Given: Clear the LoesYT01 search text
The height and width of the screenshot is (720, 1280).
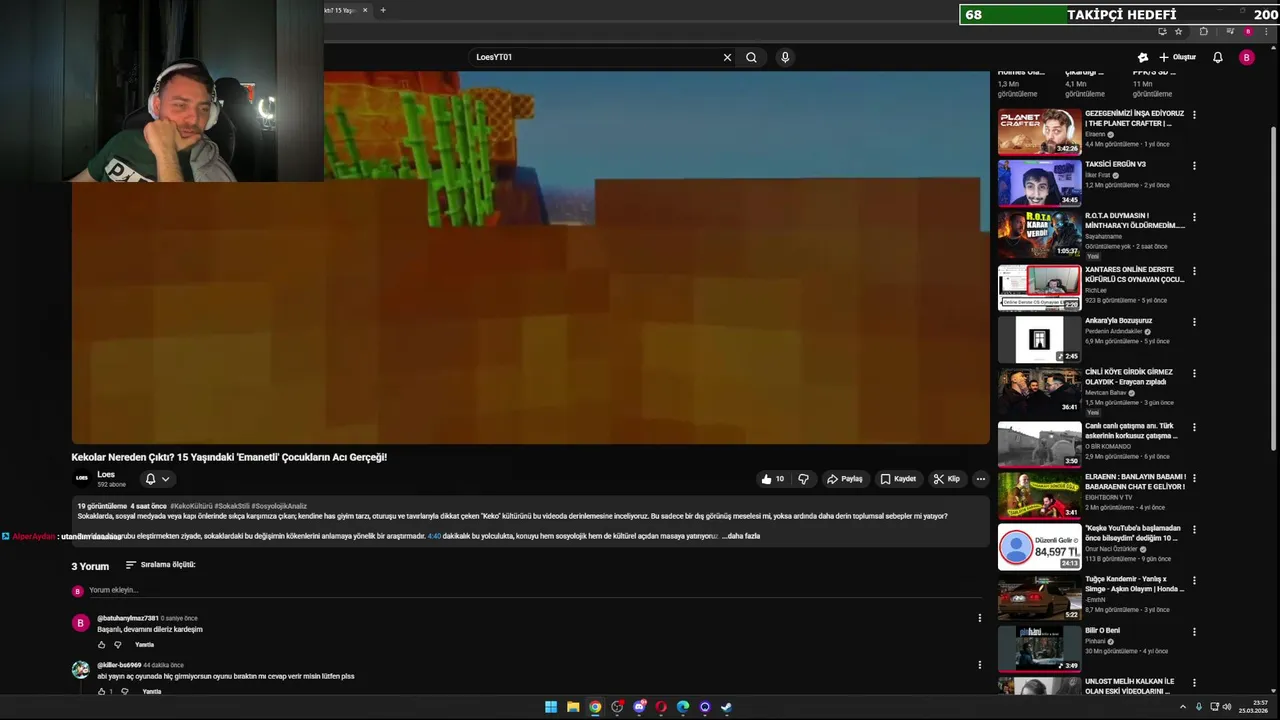Looking at the screenshot, I should [x=727, y=57].
